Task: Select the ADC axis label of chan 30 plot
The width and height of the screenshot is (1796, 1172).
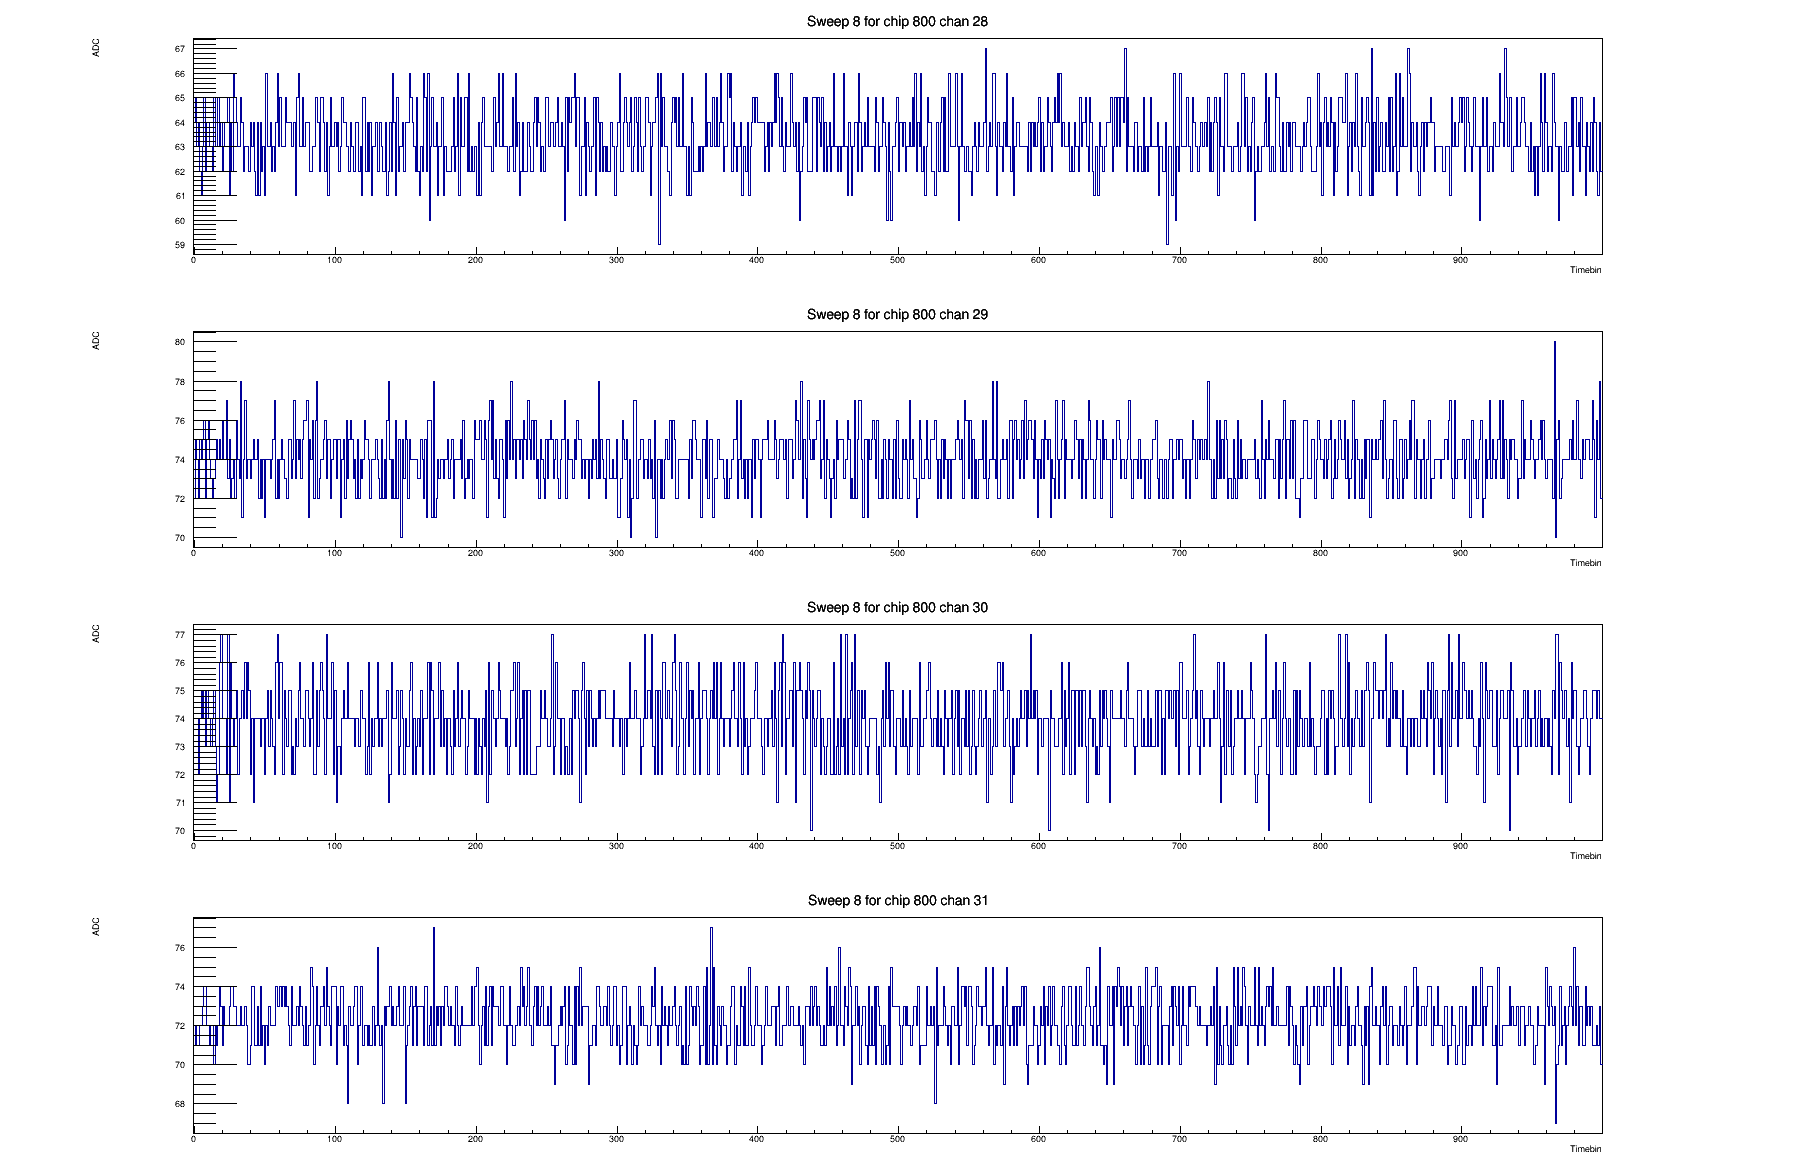Action: coord(97,634)
